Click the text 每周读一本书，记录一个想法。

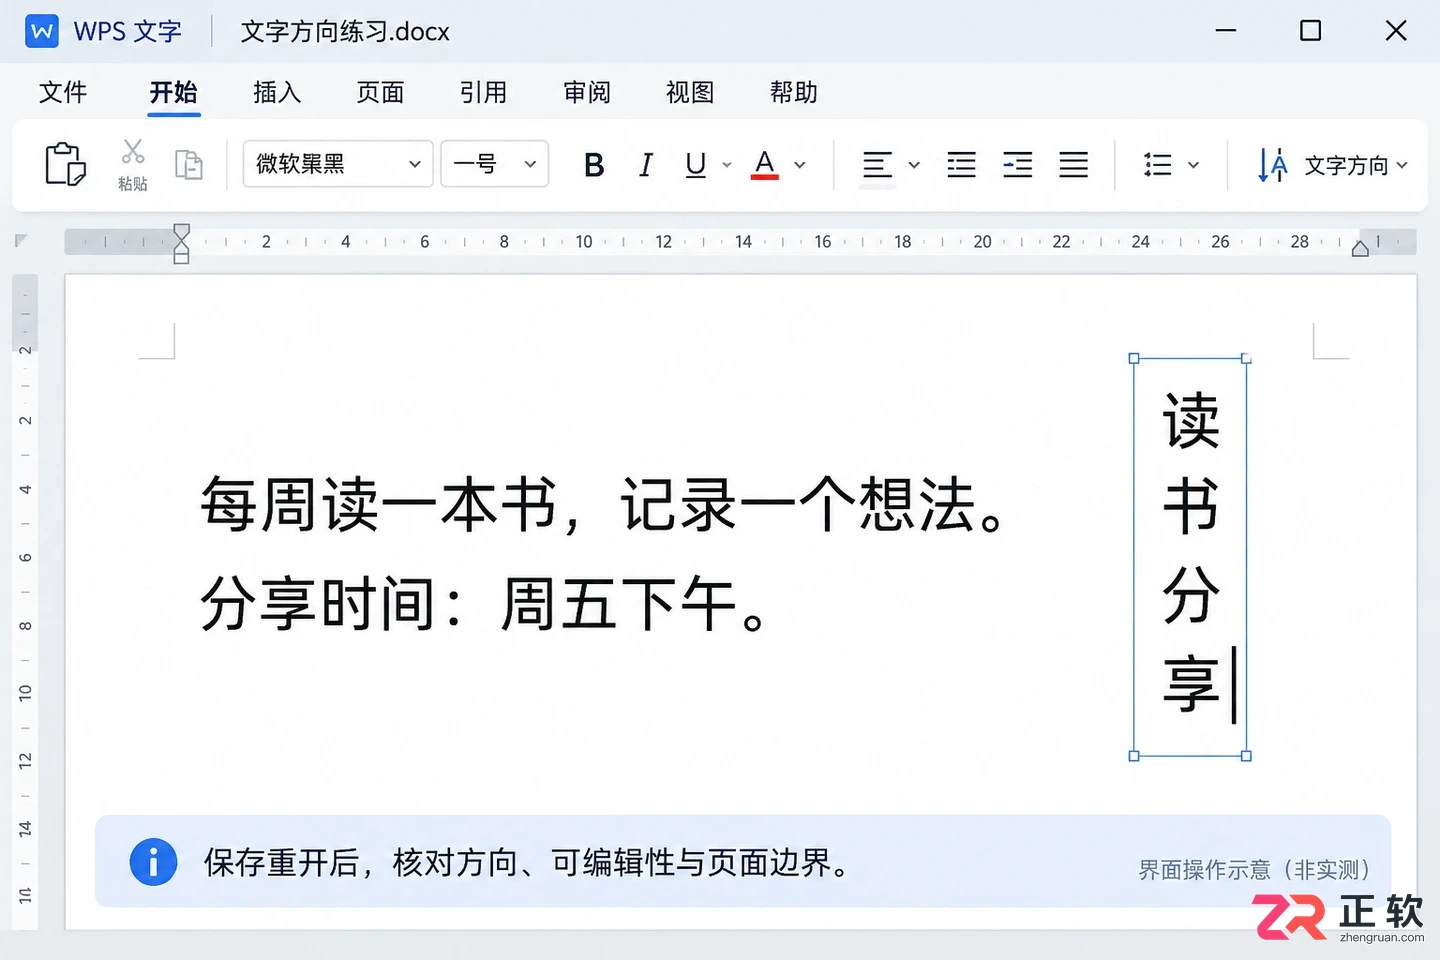[x=603, y=505]
